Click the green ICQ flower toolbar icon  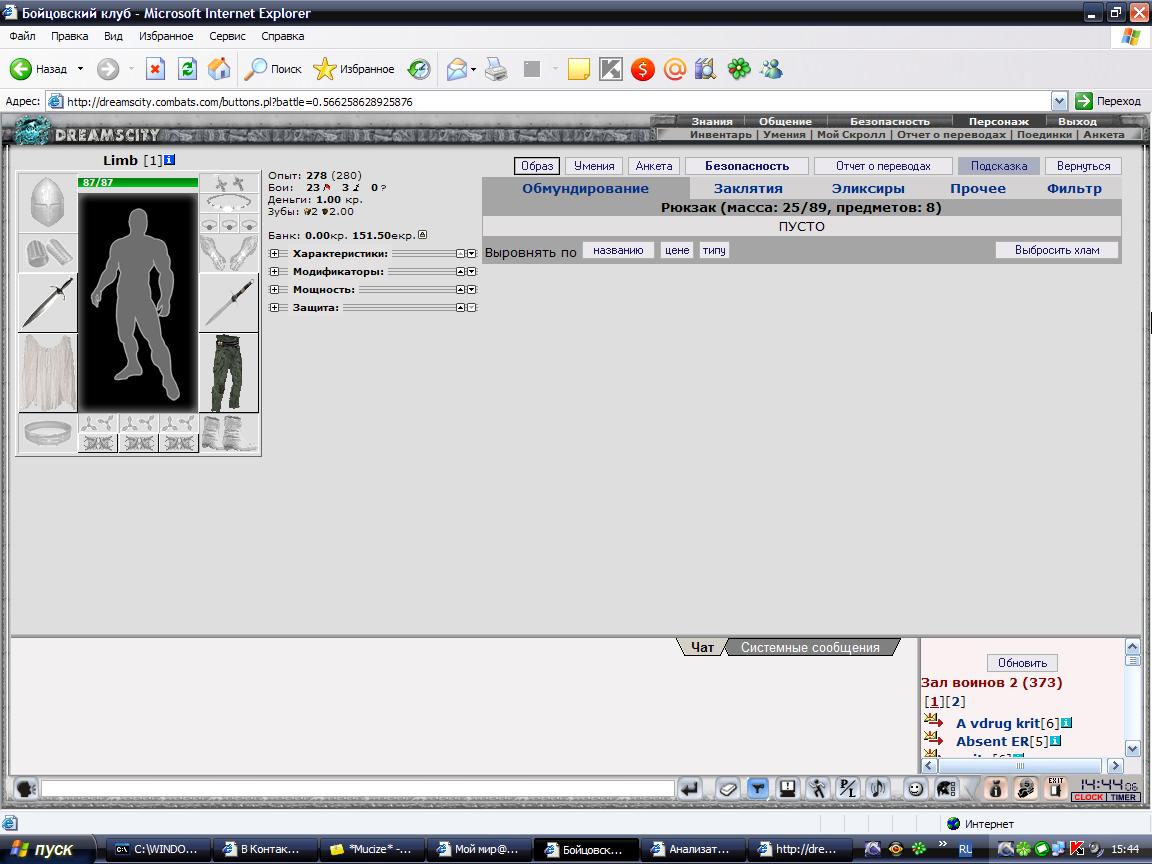739,69
